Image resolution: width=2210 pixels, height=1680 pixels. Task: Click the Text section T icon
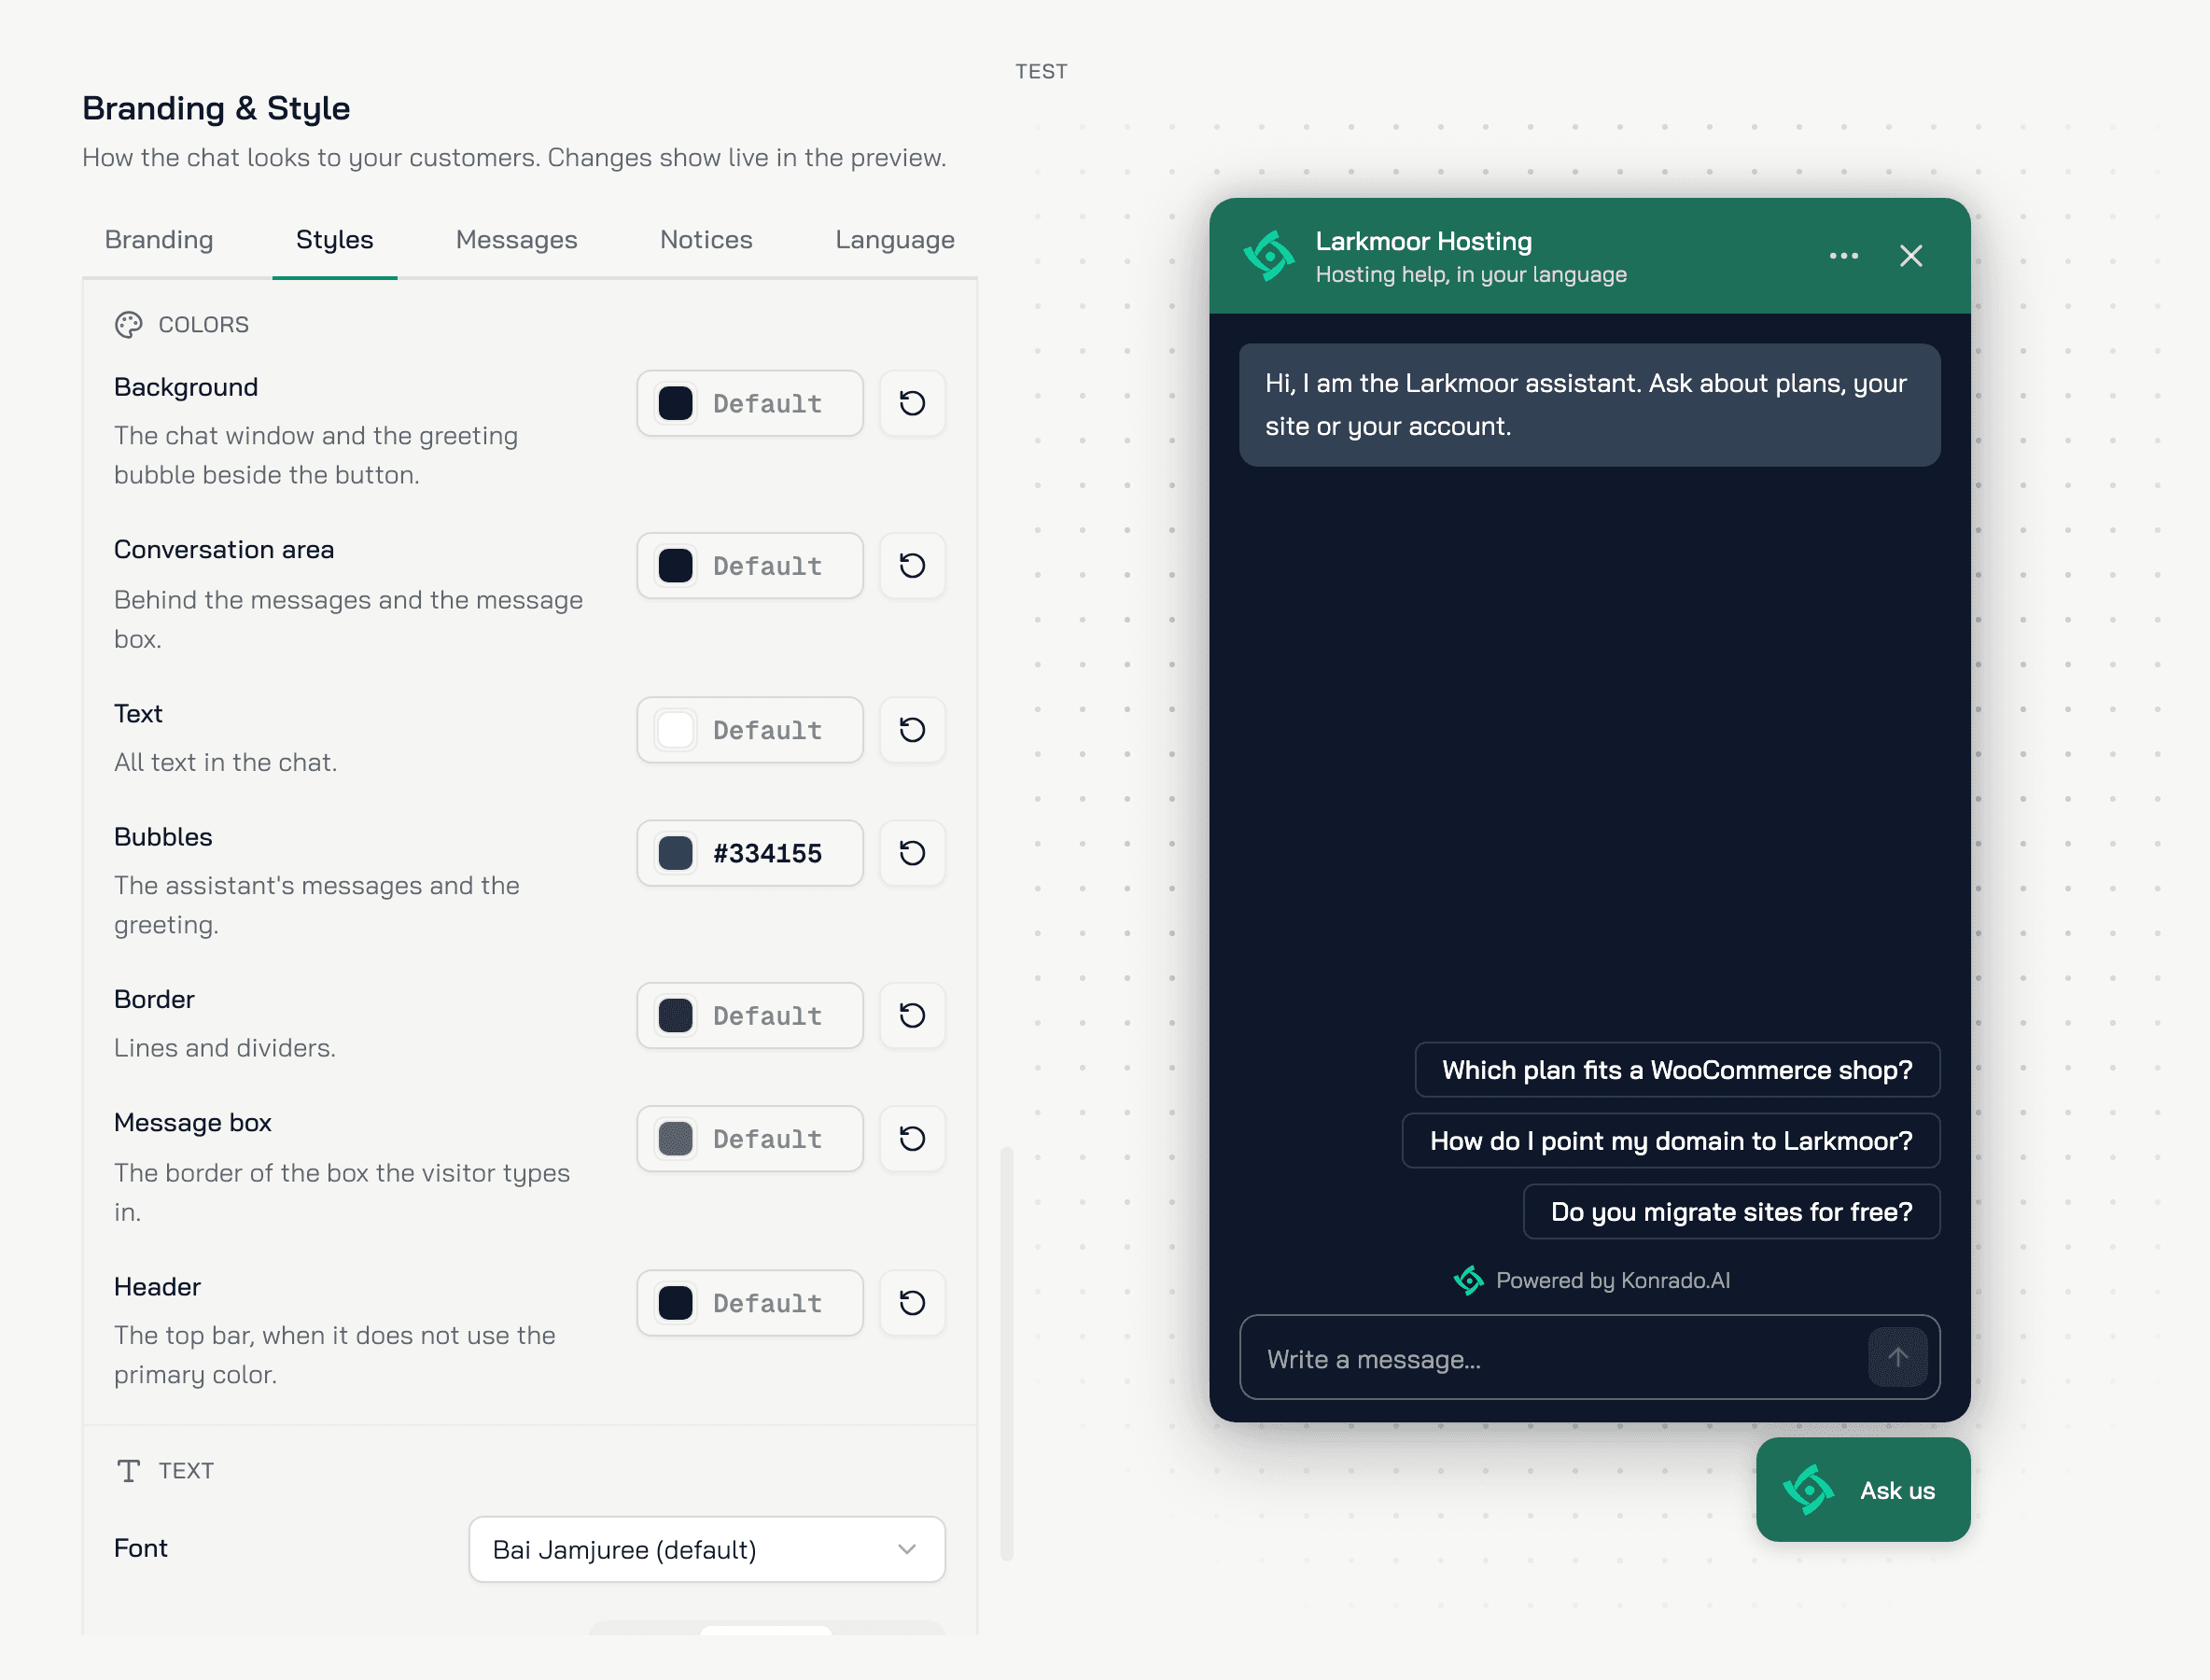coord(129,1471)
